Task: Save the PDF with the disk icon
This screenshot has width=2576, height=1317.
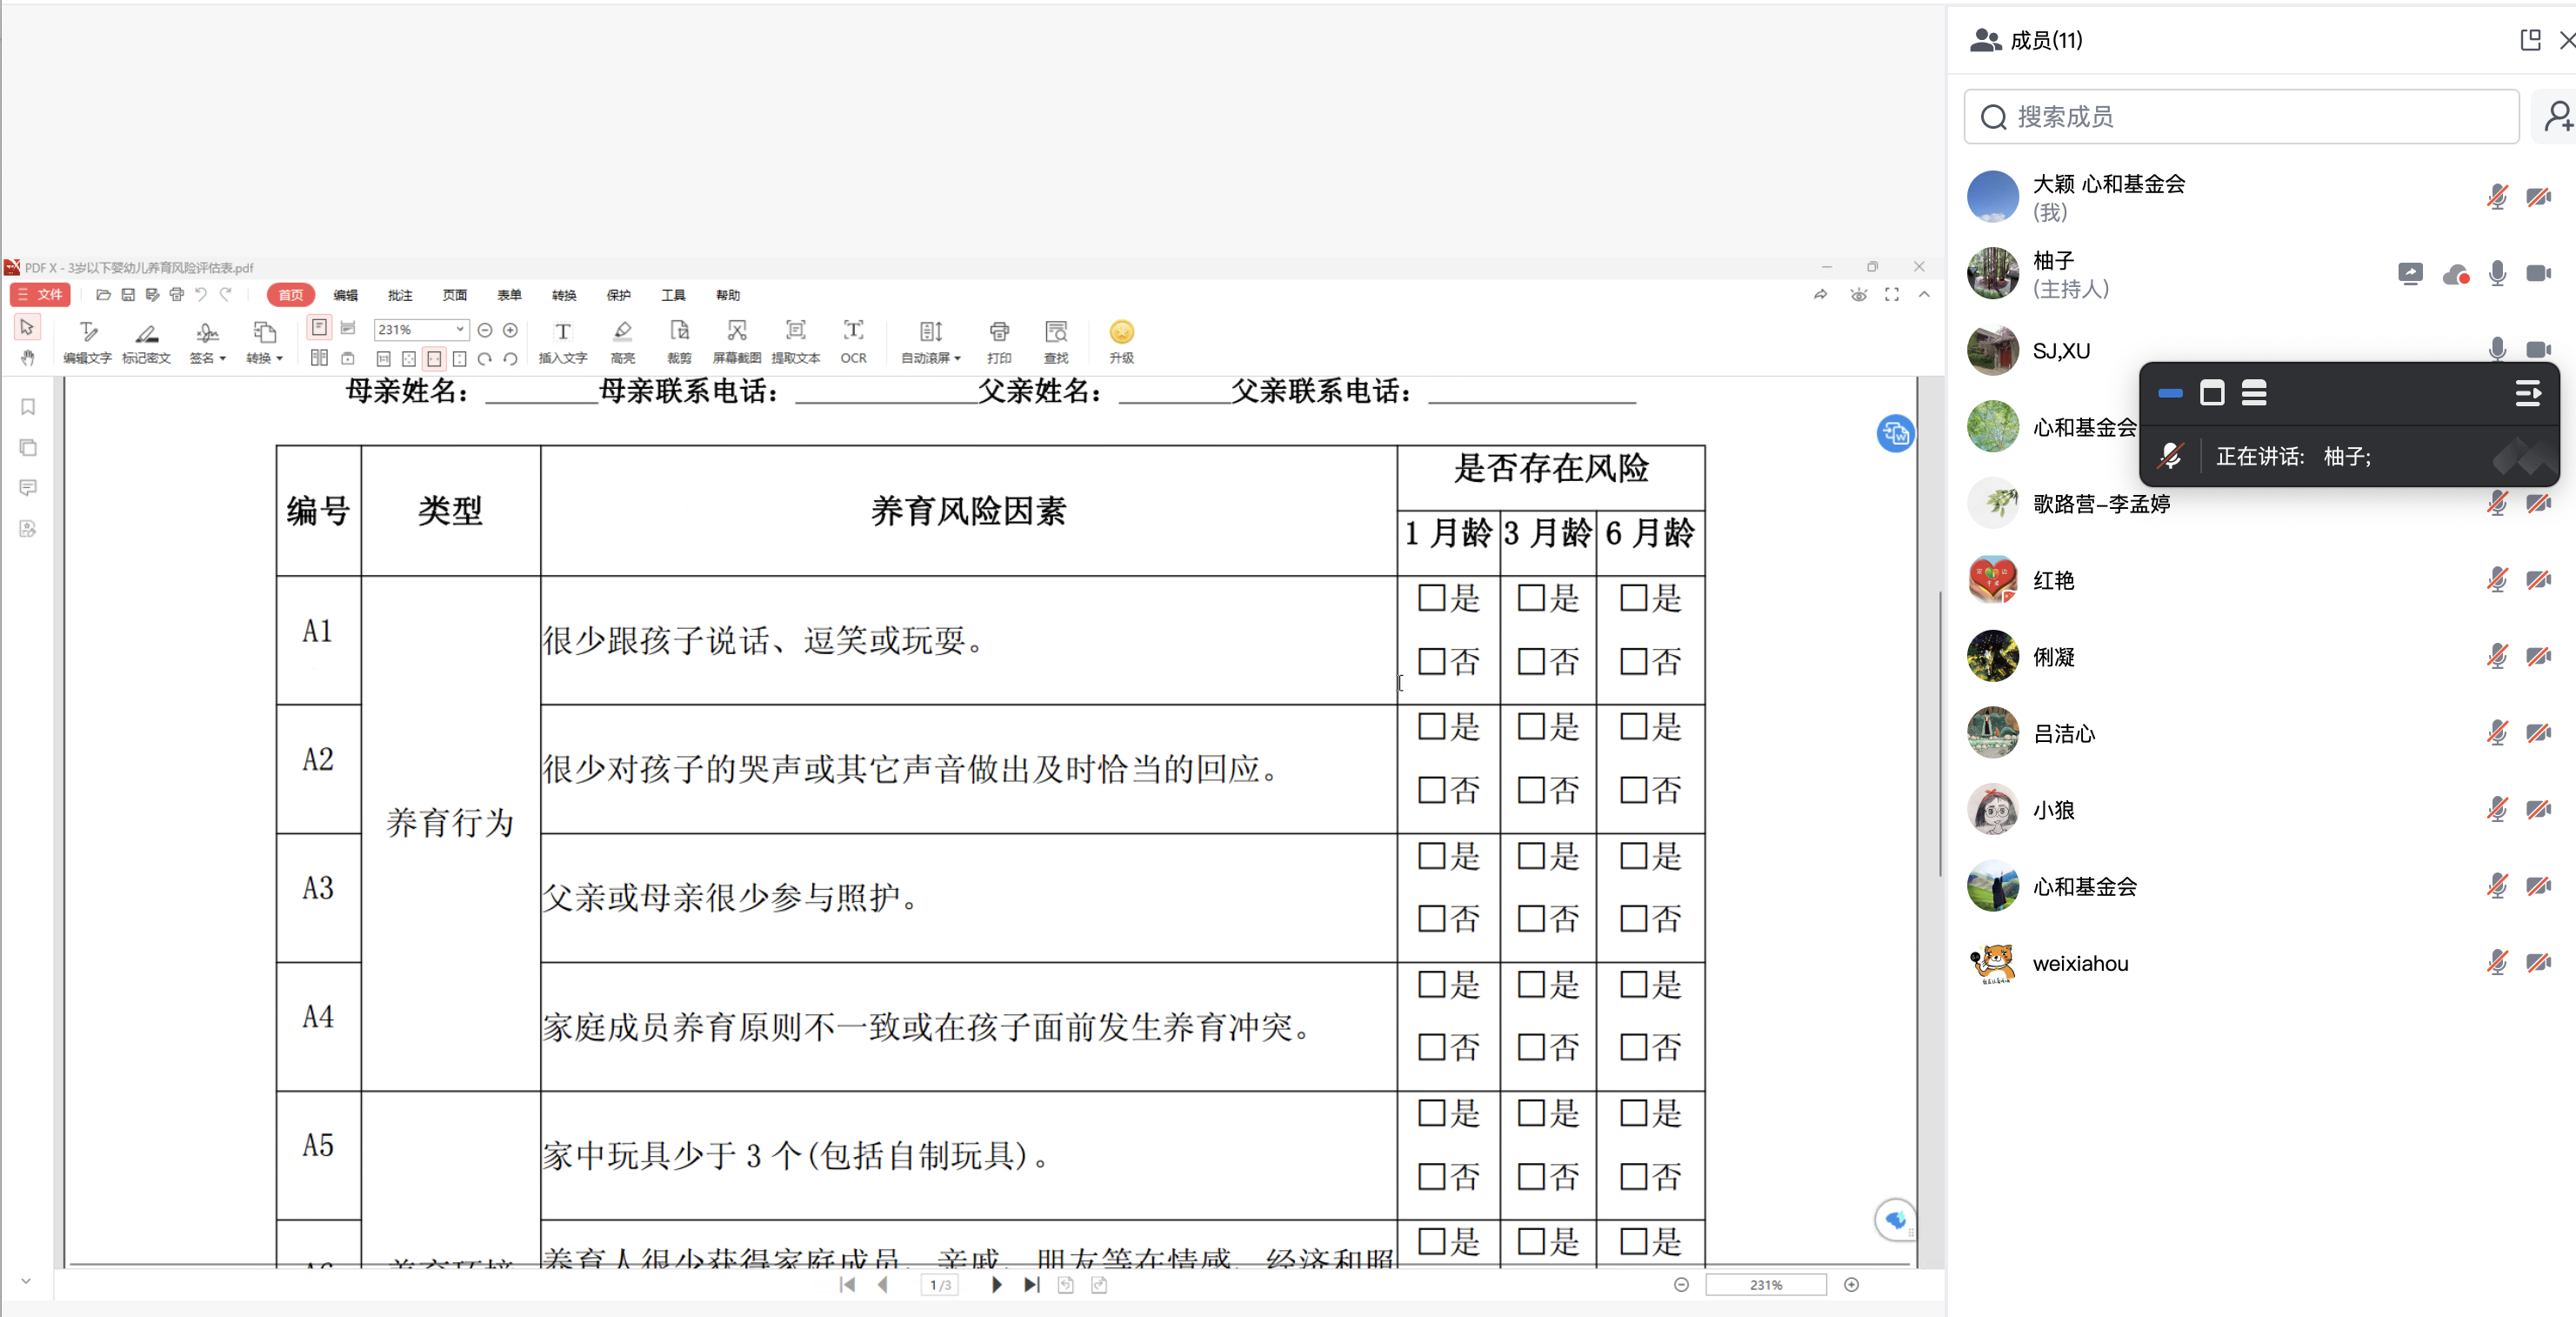Action: point(128,294)
